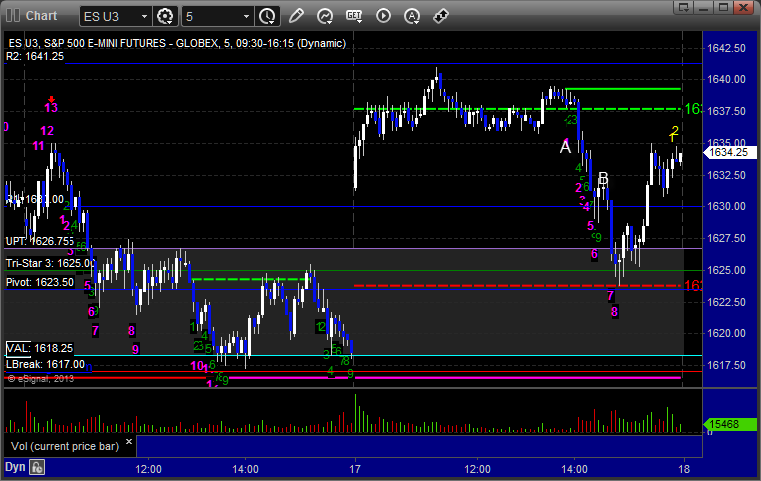Click the red 13 count marker
This screenshot has height=481, width=761.
pos(51,106)
